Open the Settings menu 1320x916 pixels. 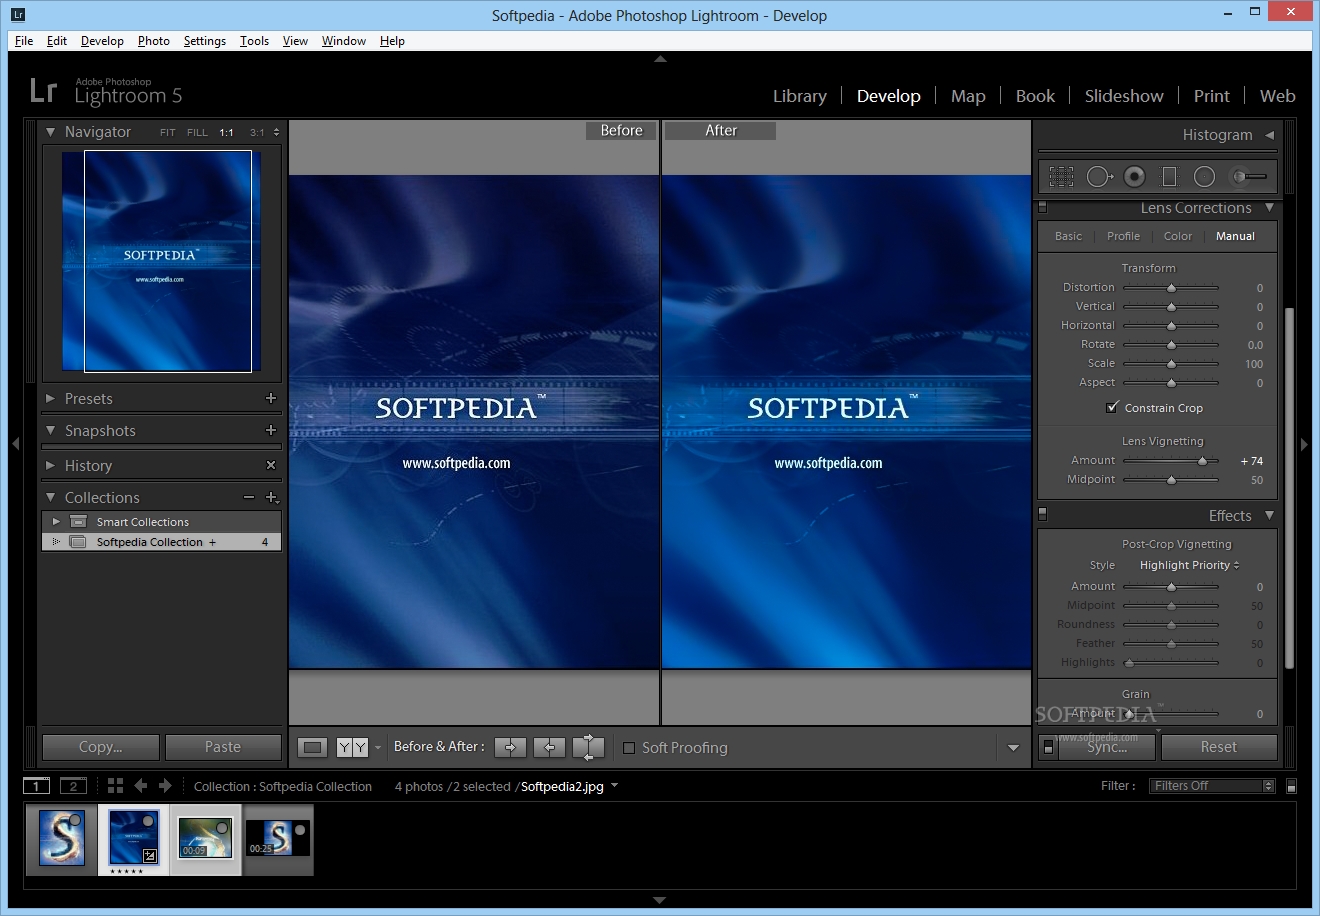coord(204,41)
